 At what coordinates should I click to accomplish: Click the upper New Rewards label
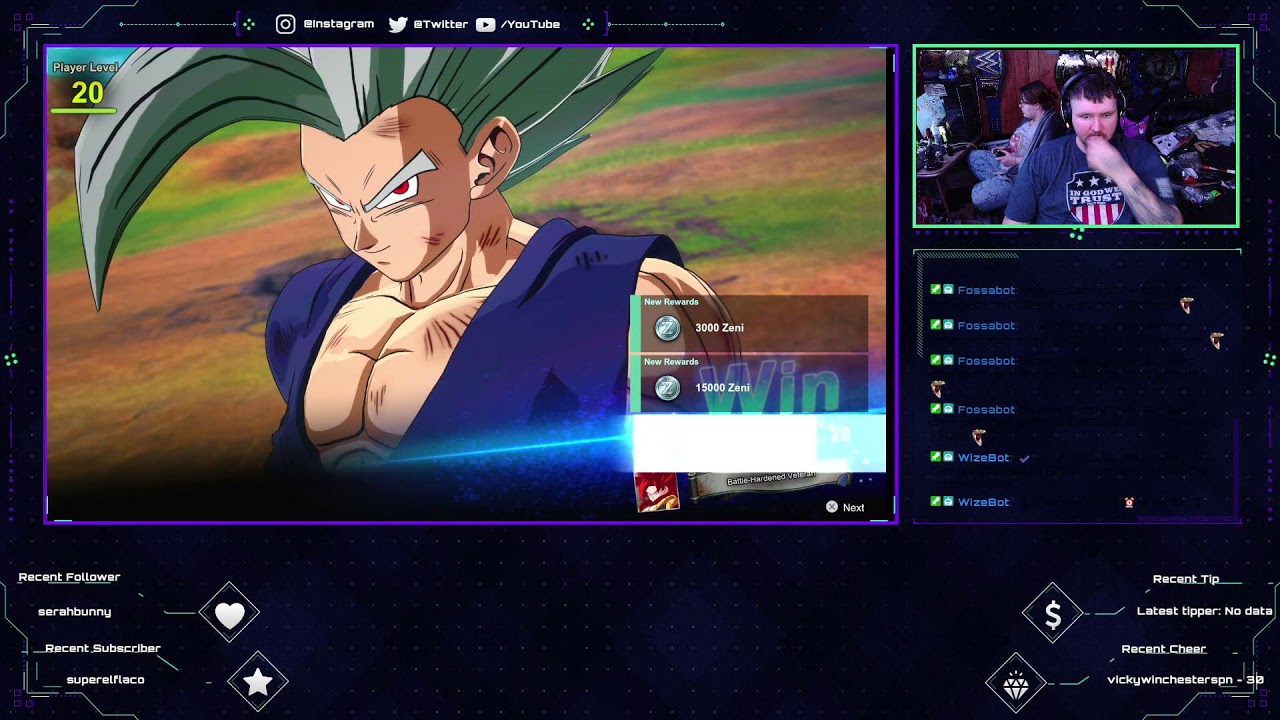coord(671,302)
